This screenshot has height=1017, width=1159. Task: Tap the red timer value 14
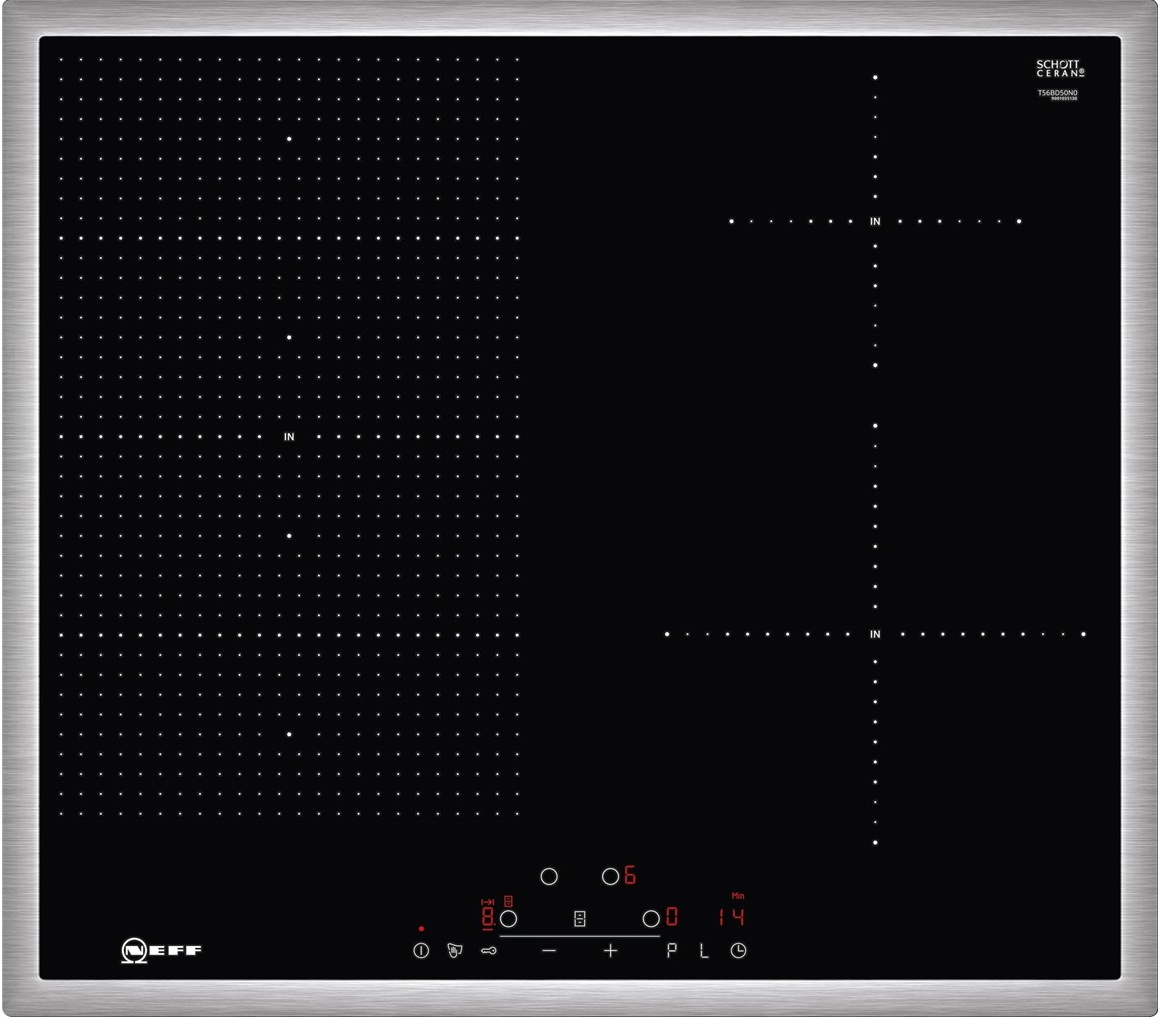(x=732, y=917)
